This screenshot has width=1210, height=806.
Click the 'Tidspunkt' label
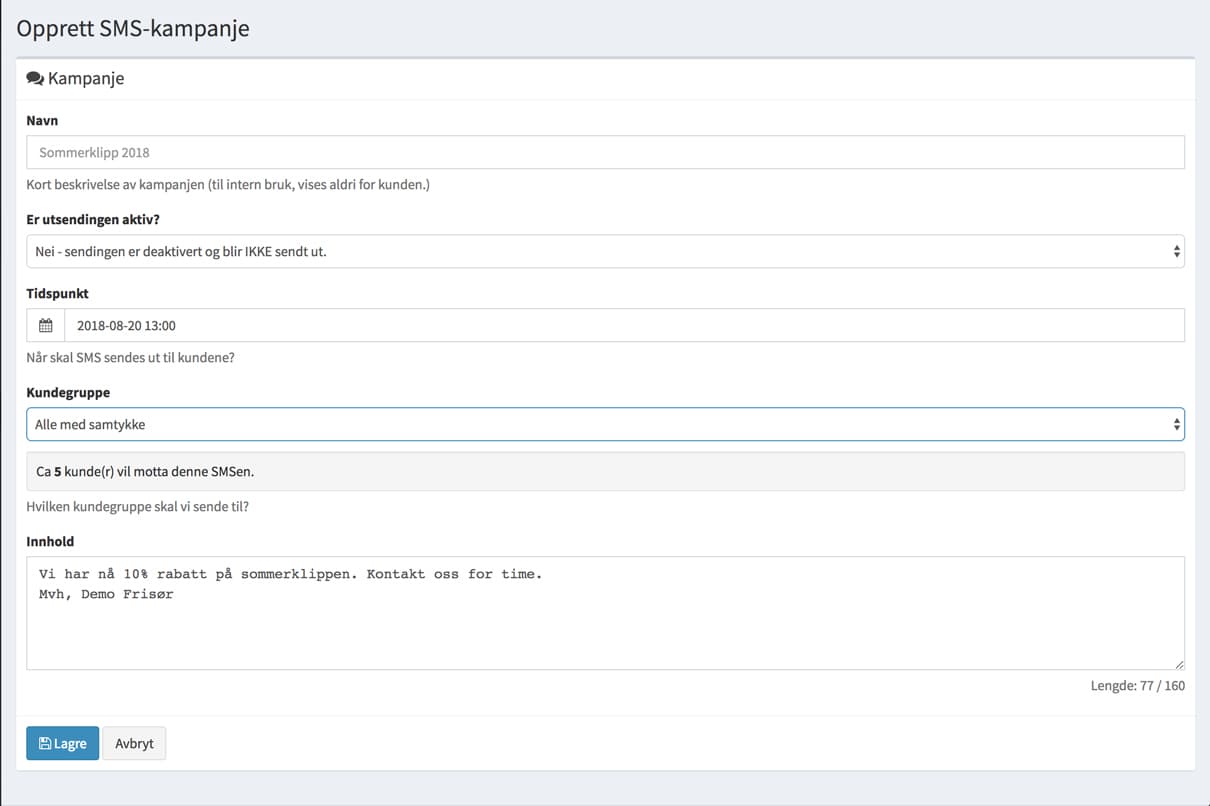coord(58,294)
